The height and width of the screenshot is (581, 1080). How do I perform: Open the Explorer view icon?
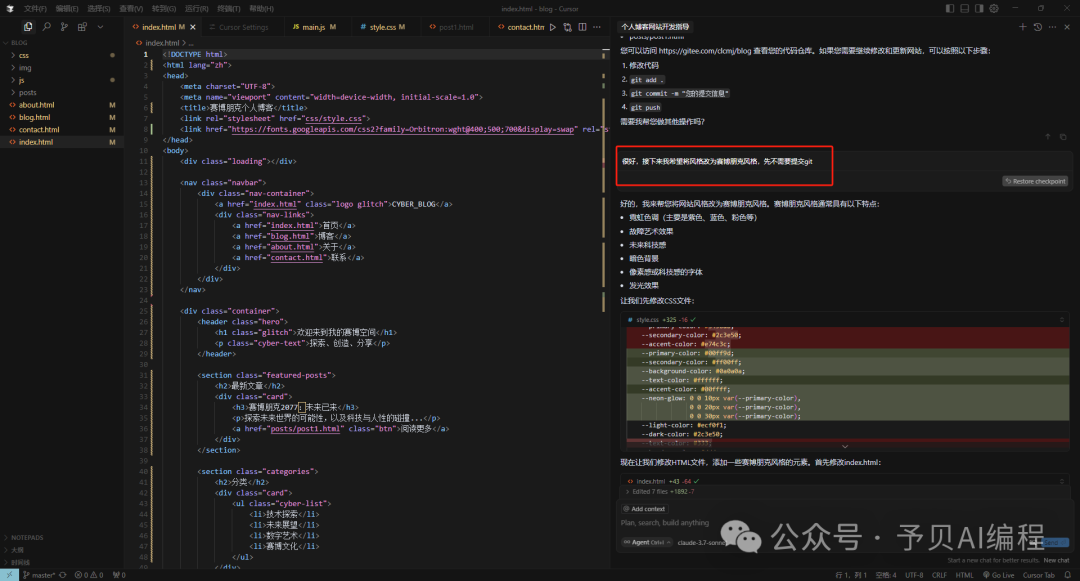(28, 27)
